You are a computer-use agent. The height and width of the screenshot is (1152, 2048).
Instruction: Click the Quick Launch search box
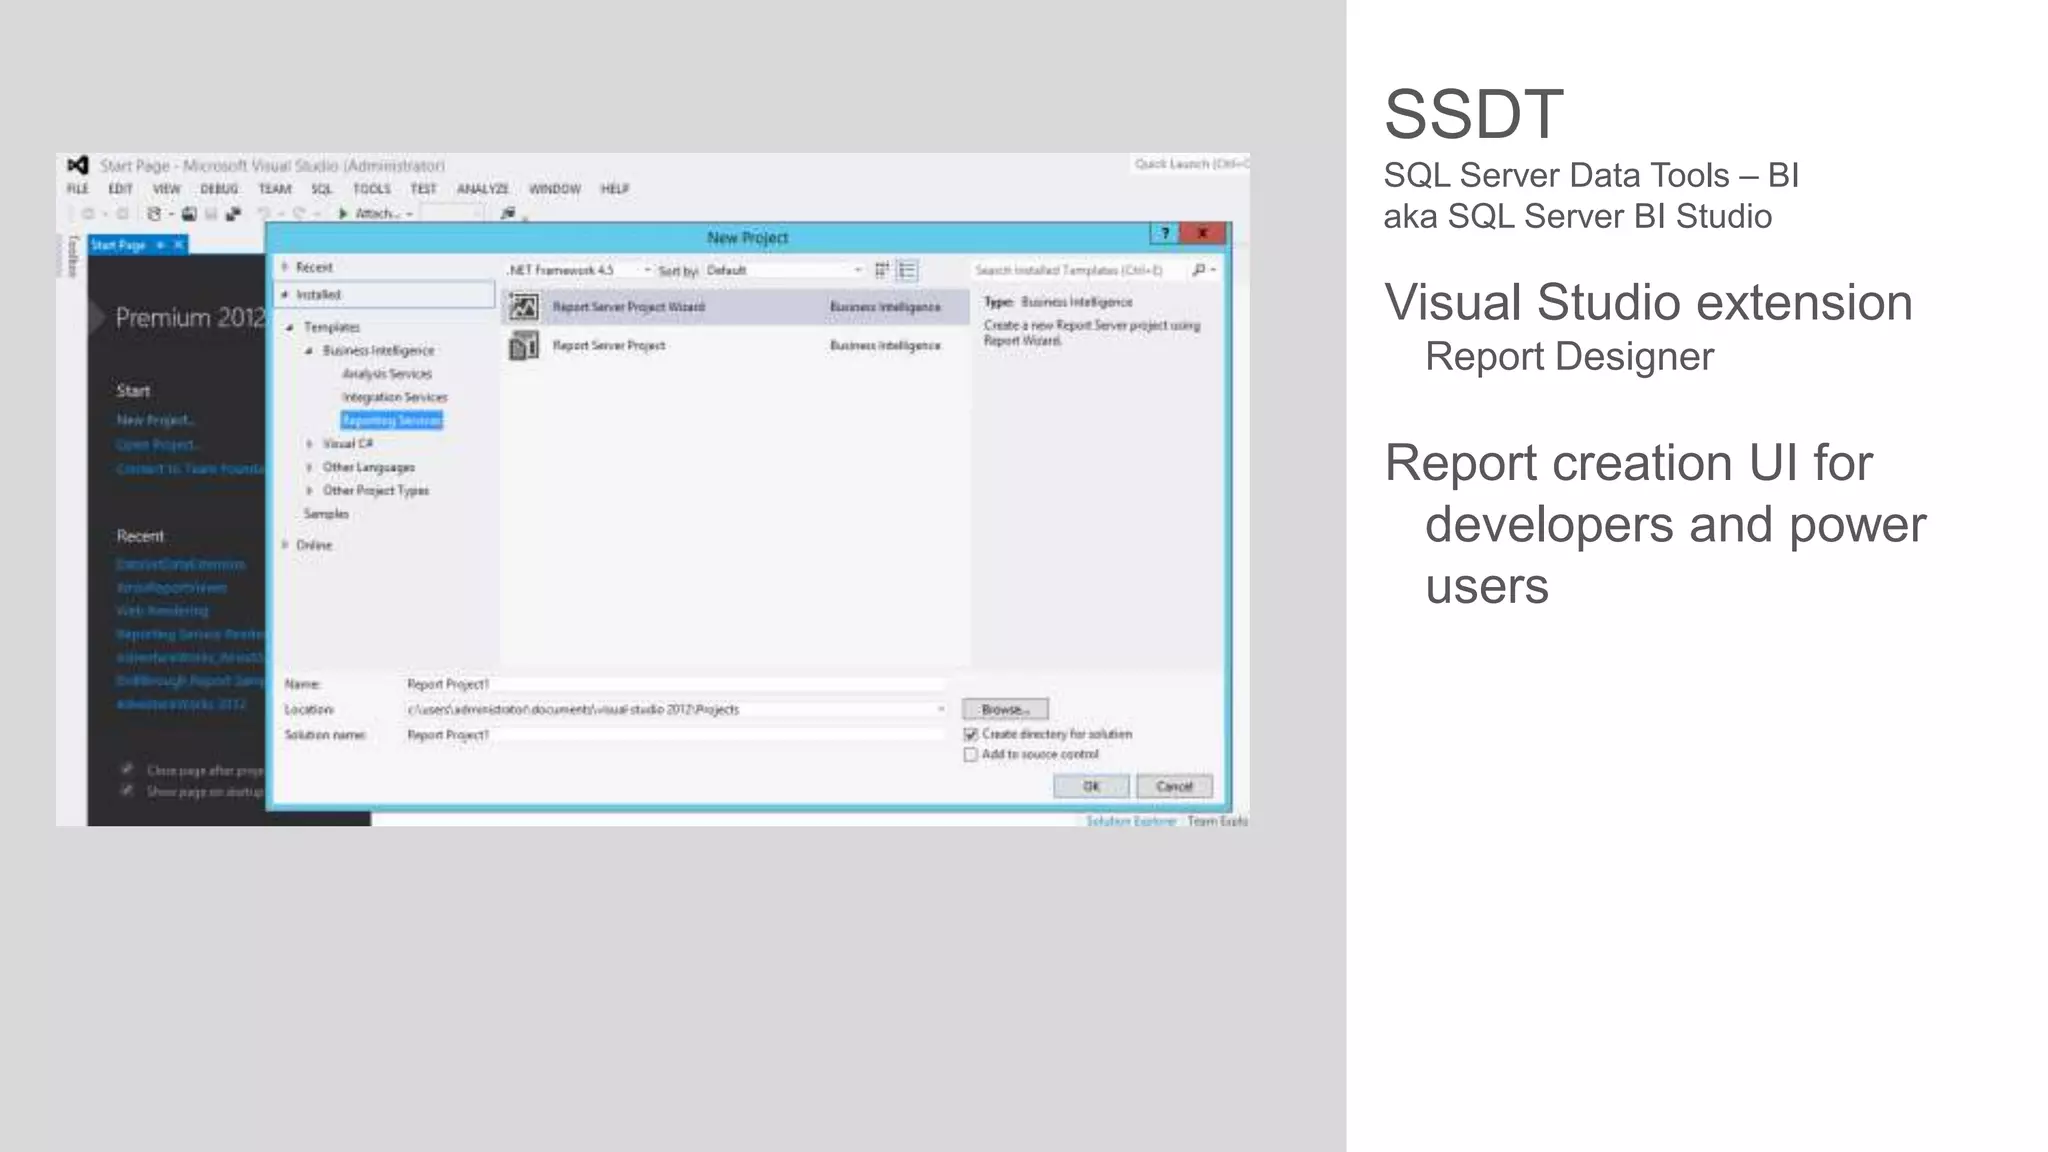click(1190, 164)
